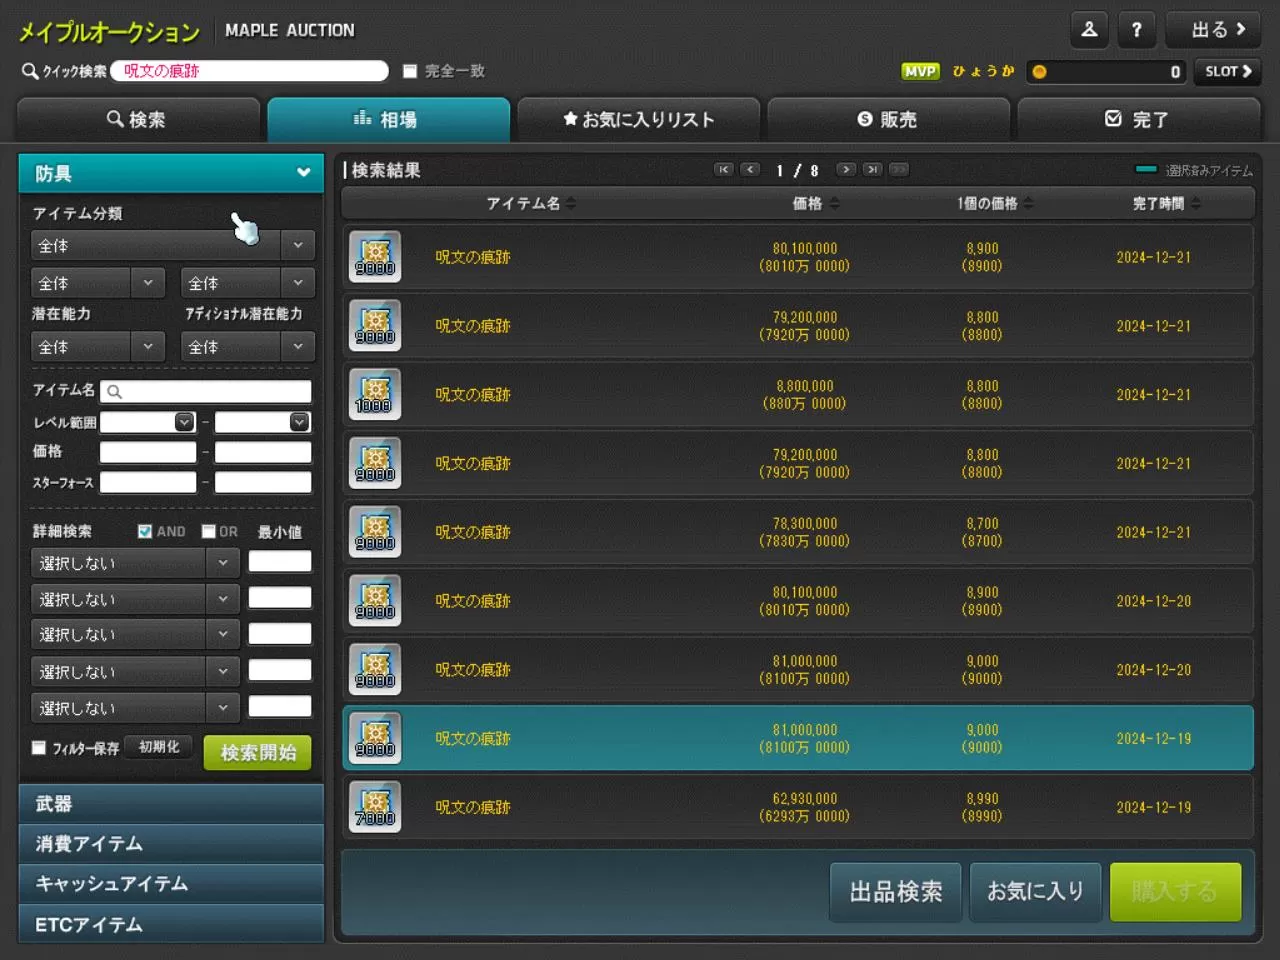
Task: Click 検索開始 search start button
Action: pyautogui.click(x=258, y=752)
